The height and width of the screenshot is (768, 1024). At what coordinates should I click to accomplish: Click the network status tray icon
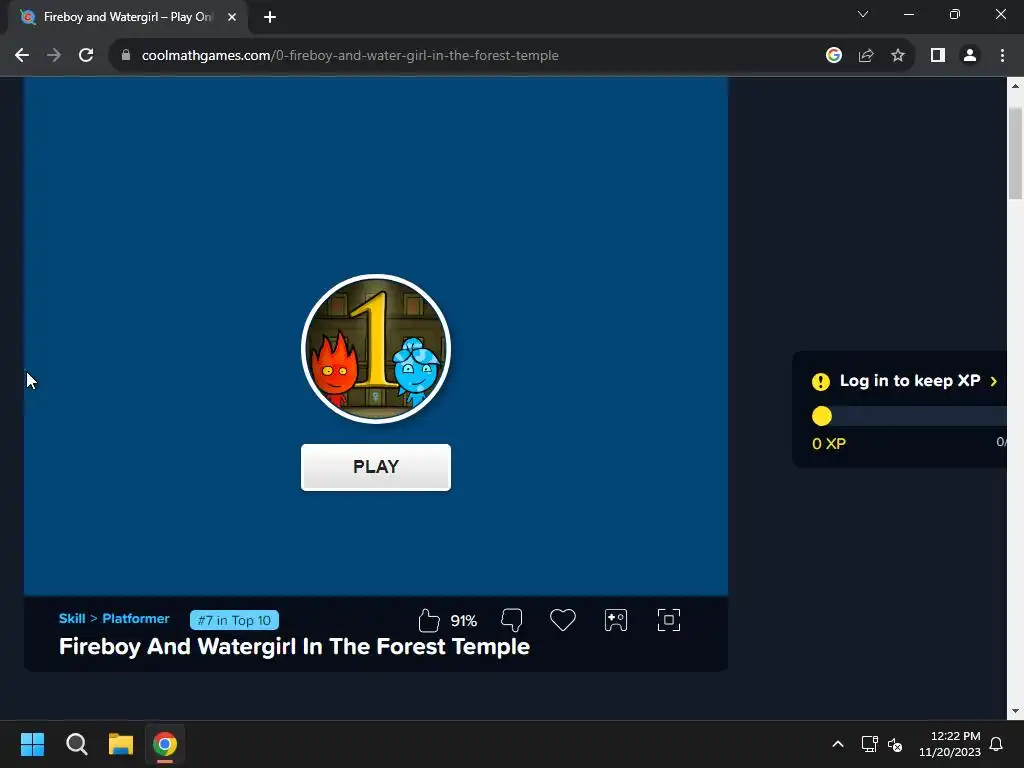(x=869, y=744)
